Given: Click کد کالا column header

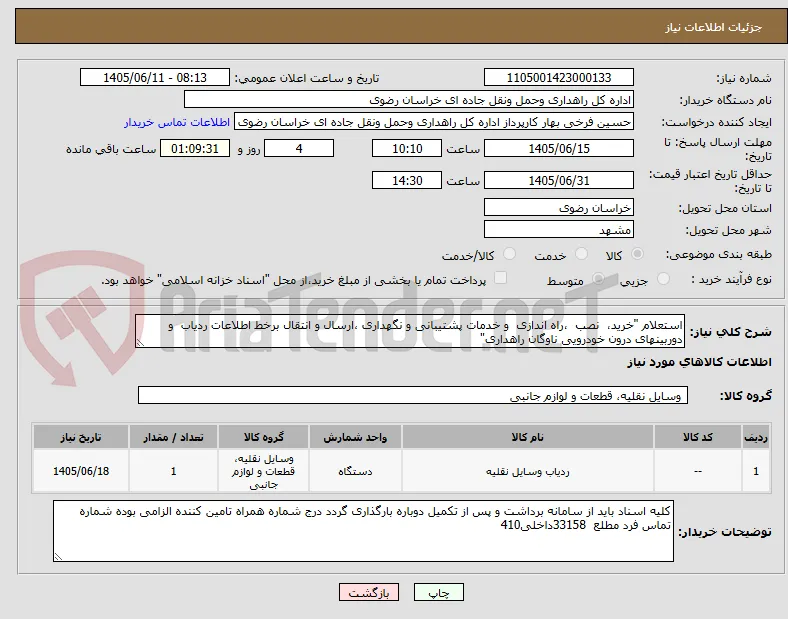Looking at the screenshot, I should click(698, 437).
